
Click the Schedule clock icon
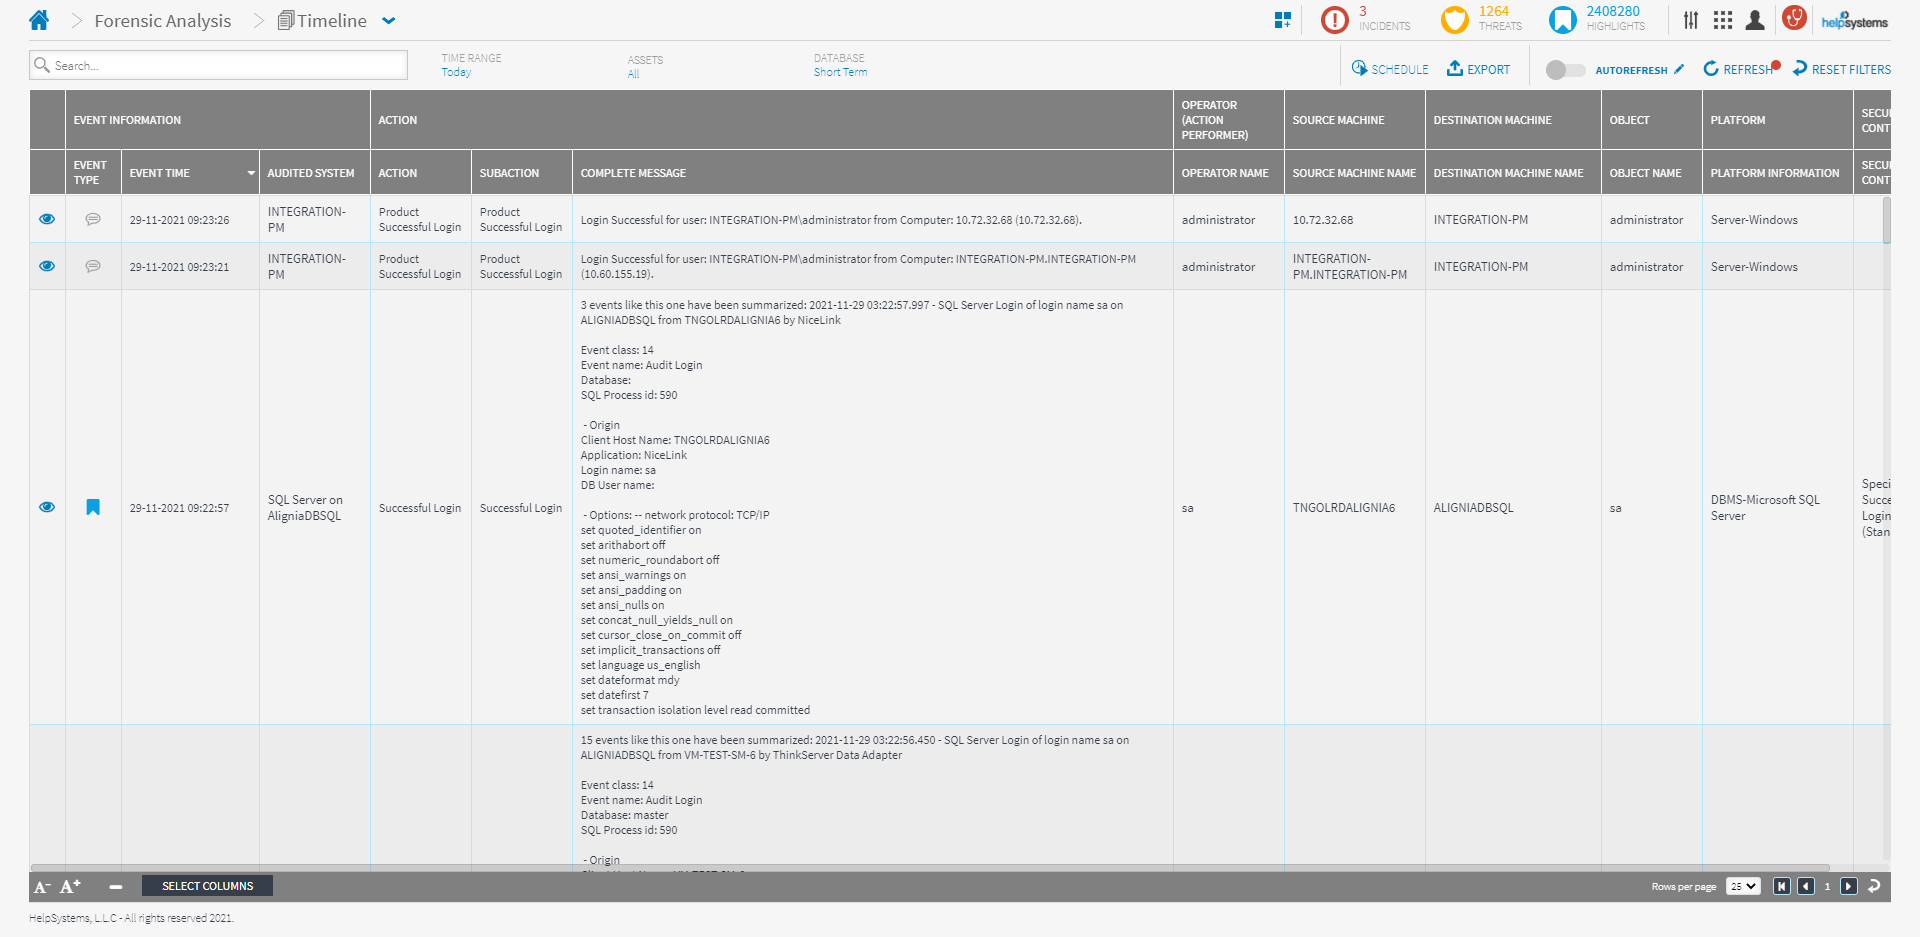point(1359,68)
